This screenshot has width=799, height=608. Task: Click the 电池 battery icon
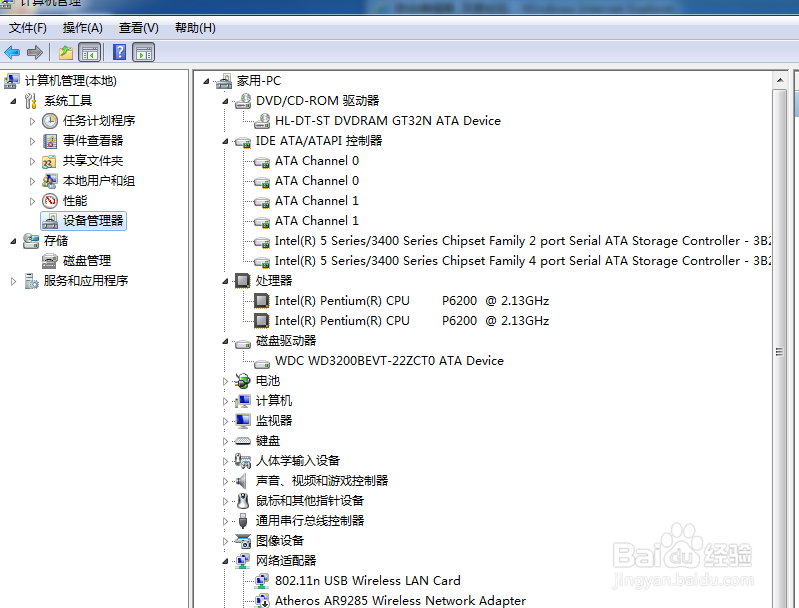tap(243, 381)
